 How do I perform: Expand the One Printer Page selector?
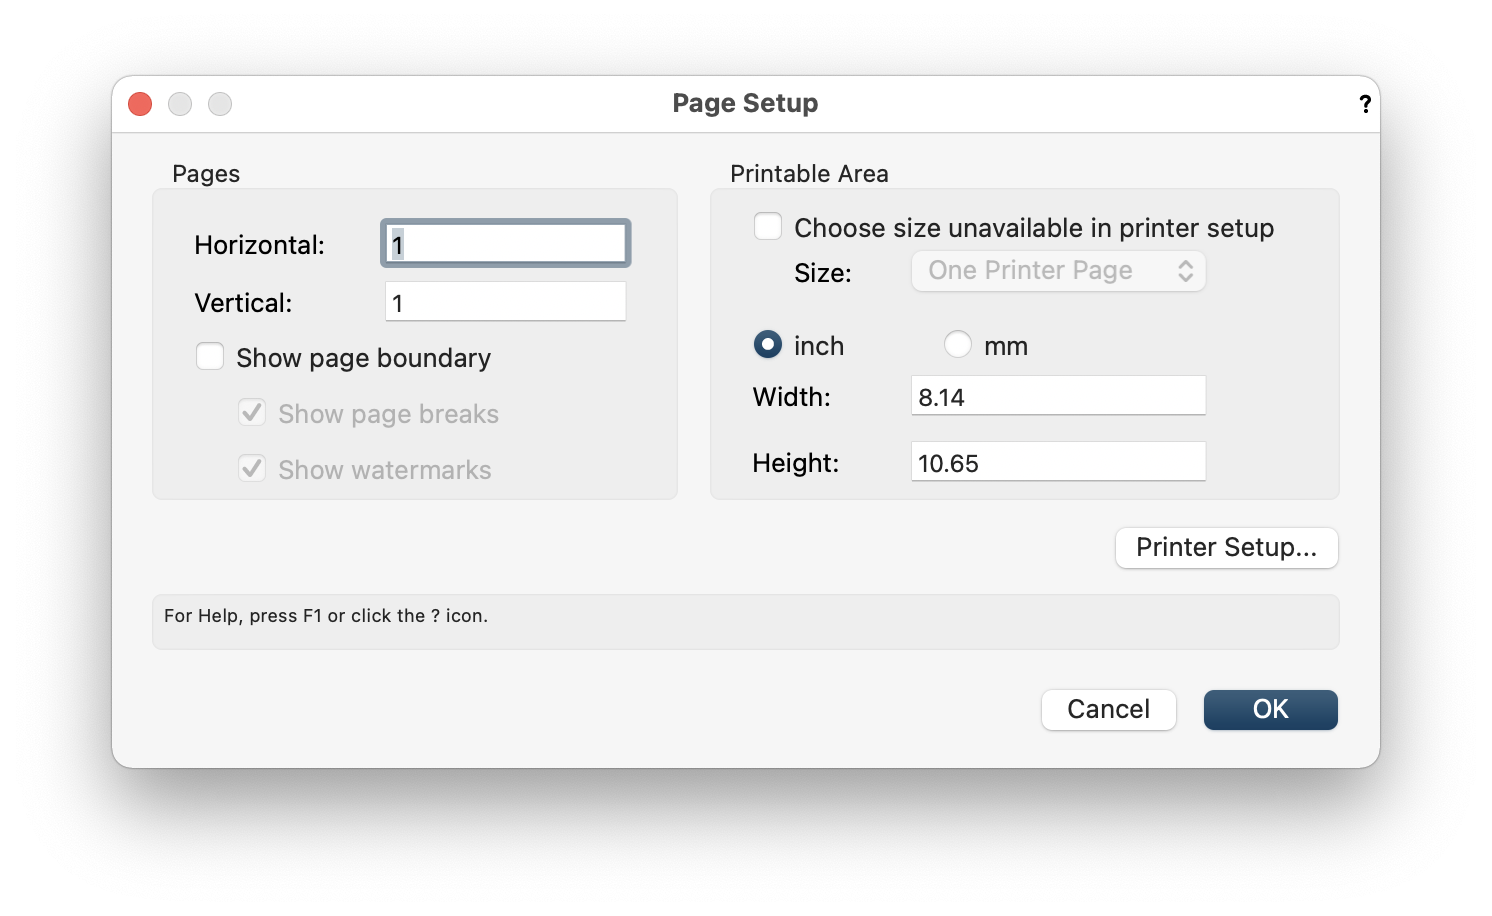coord(1058,270)
